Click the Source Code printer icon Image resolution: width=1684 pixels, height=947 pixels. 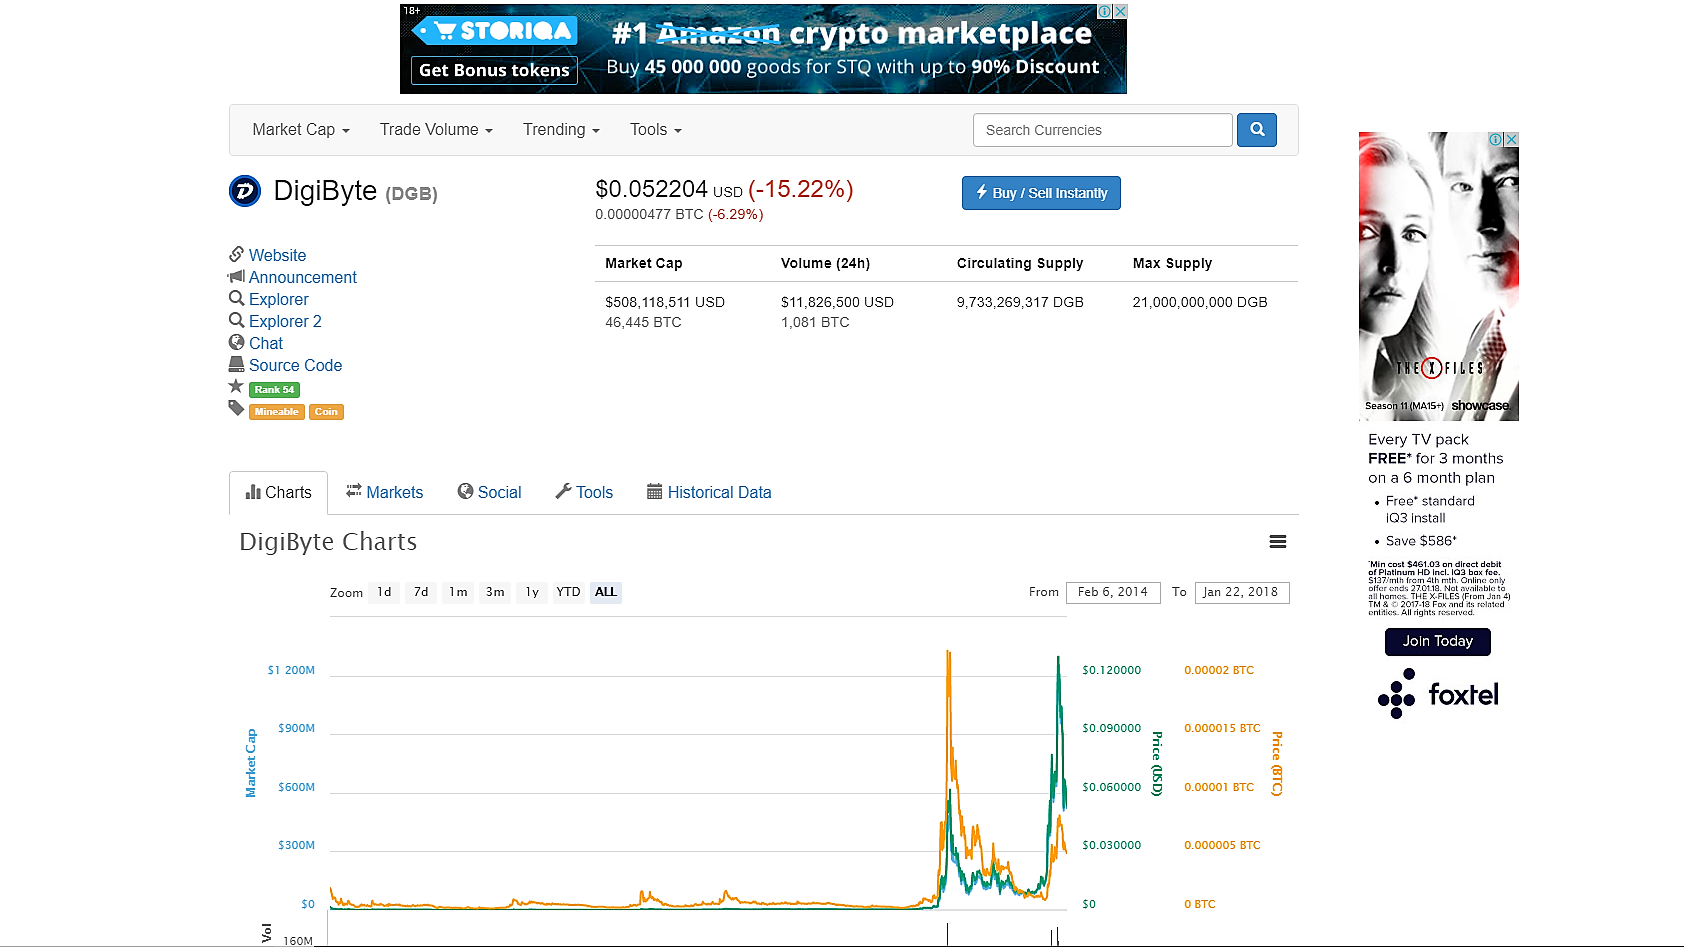coord(236,365)
